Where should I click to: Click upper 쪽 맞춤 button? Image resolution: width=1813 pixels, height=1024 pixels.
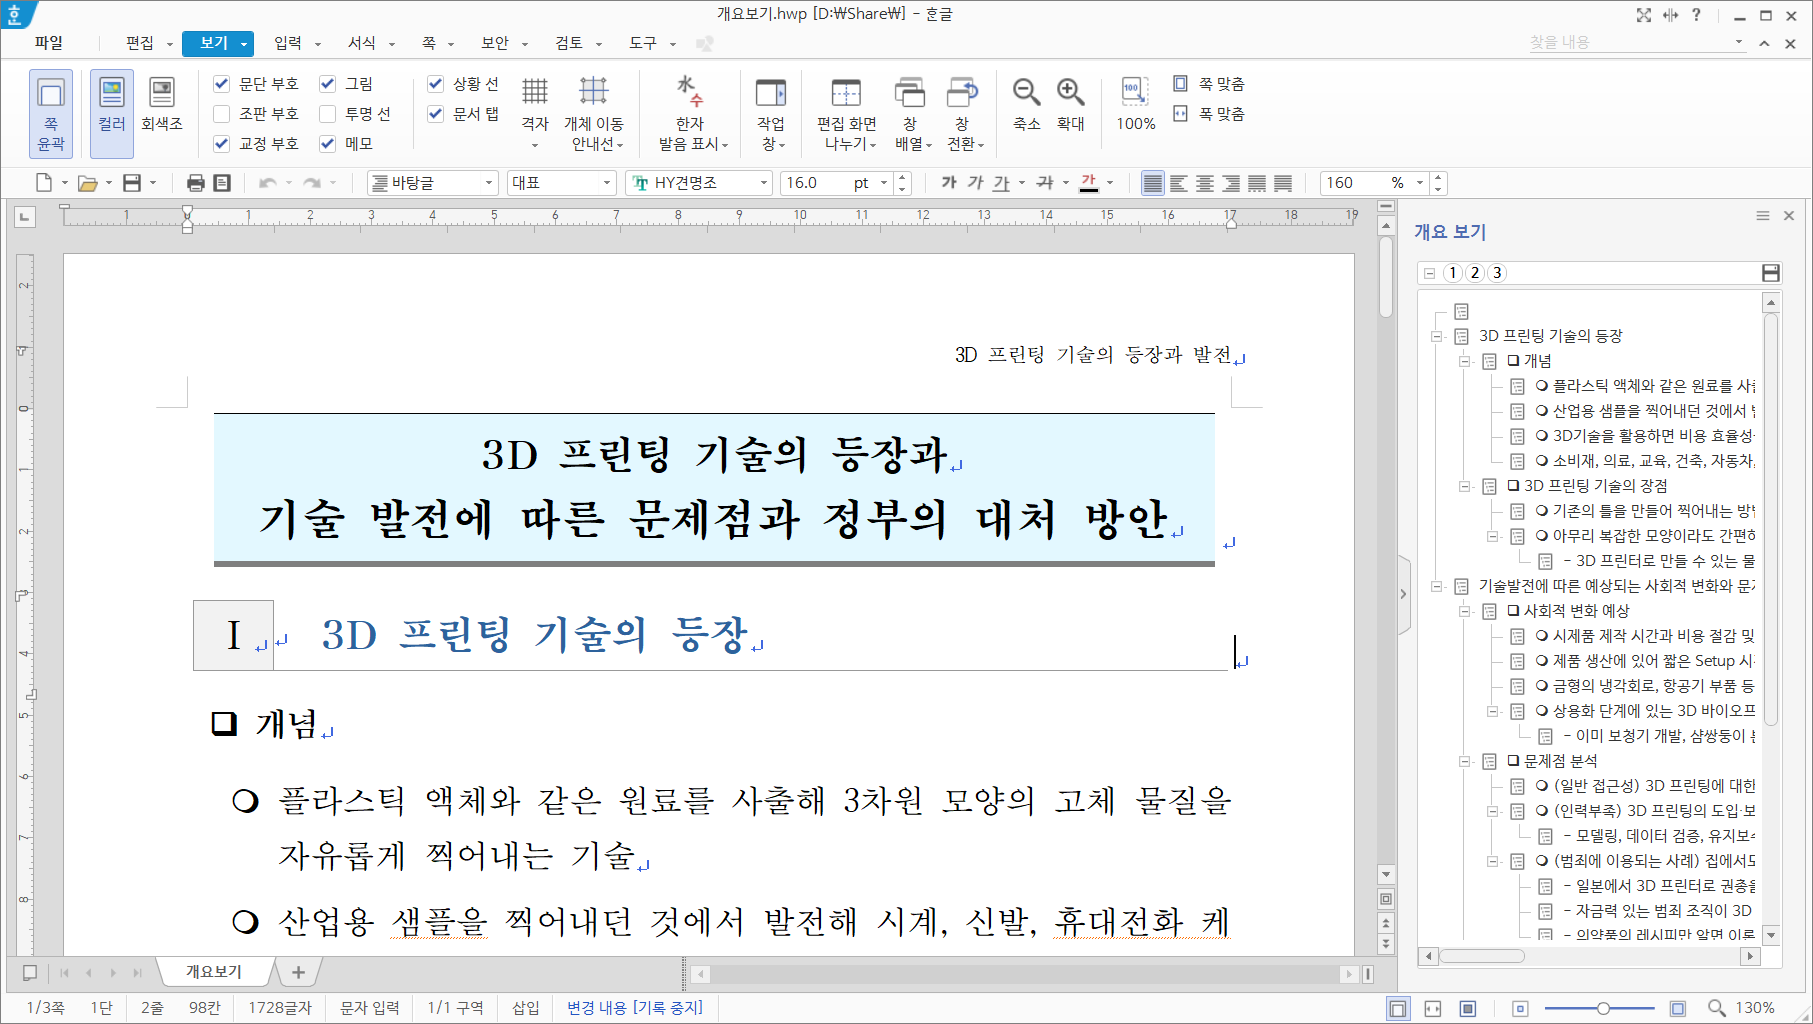pyautogui.click(x=1209, y=84)
